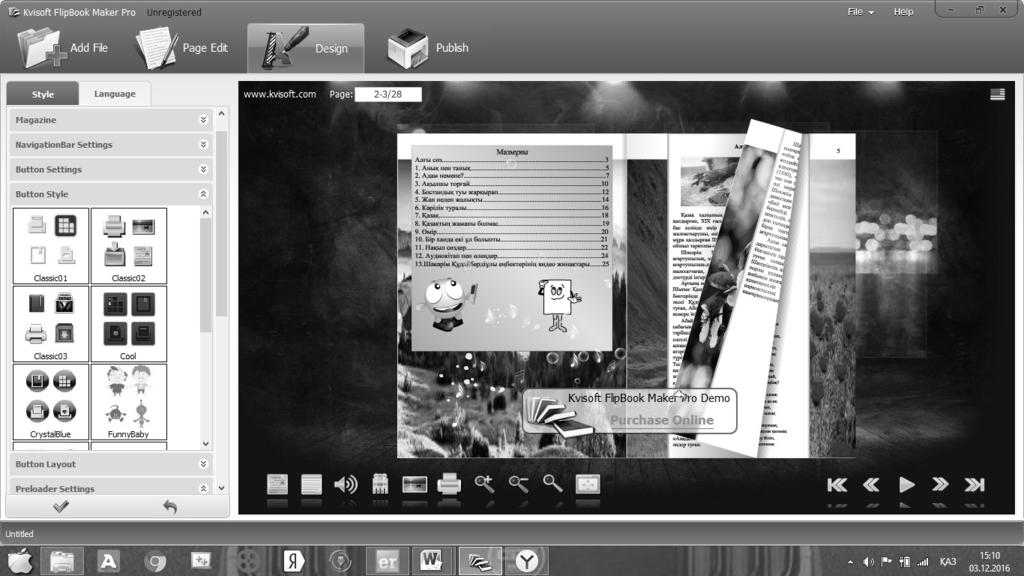Start auto play of the flipbook
Image resolution: width=1024 pixels, height=576 pixels.
point(906,485)
